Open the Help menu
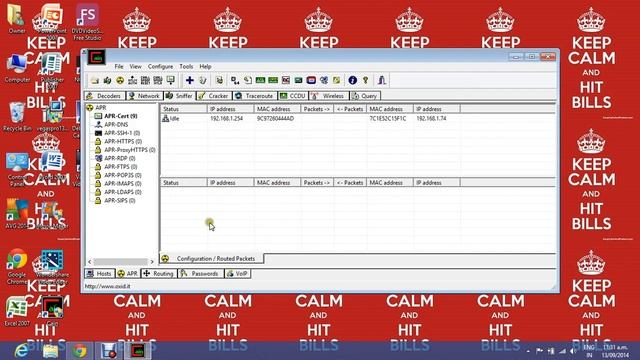Viewport: 640px width, 360px height. click(x=205, y=67)
